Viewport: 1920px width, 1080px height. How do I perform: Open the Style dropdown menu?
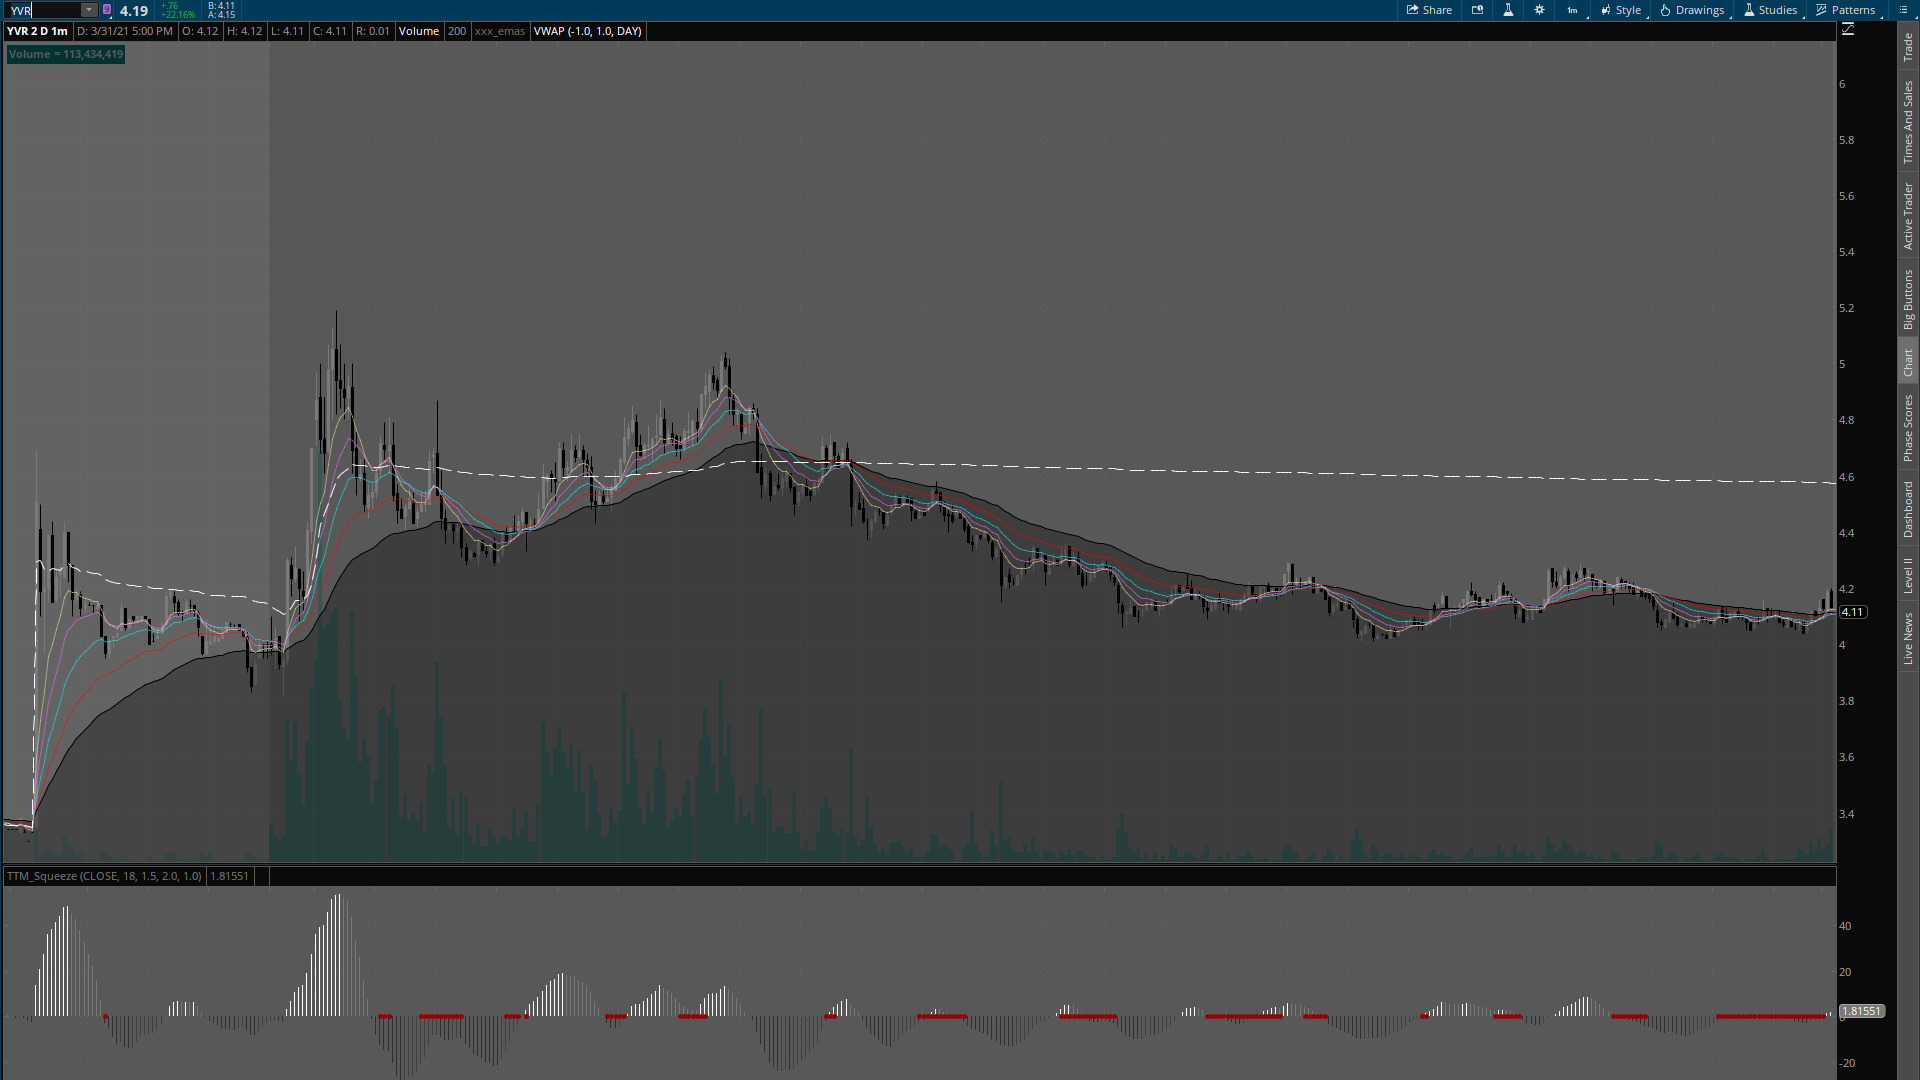tap(1621, 10)
